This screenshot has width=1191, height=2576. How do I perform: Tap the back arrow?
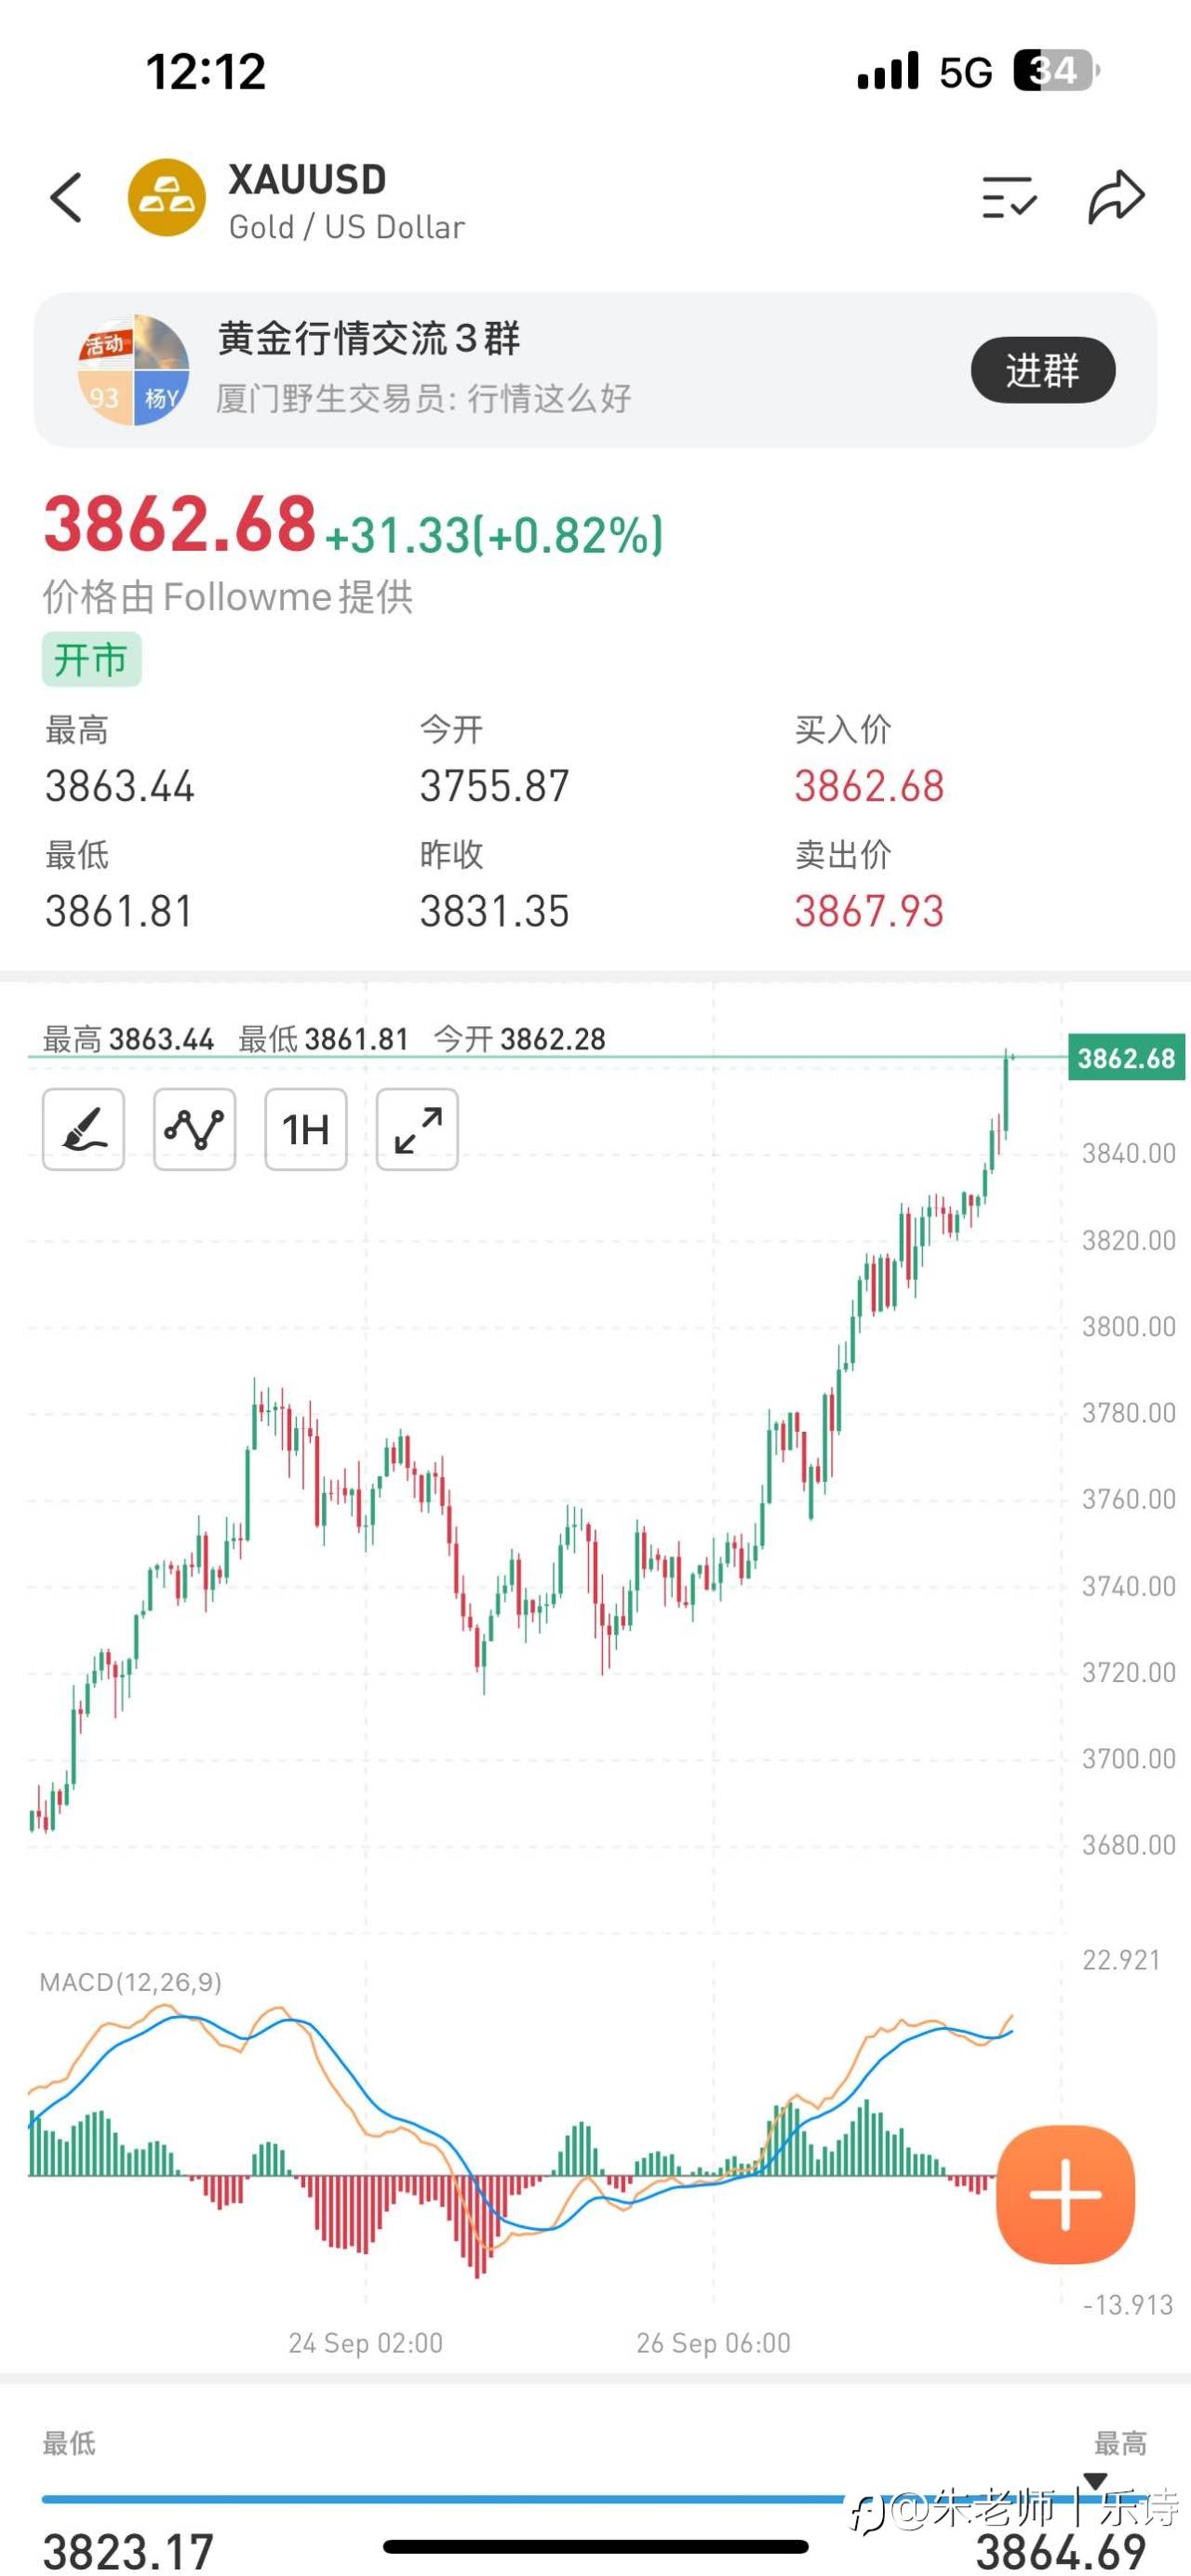tap(66, 197)
